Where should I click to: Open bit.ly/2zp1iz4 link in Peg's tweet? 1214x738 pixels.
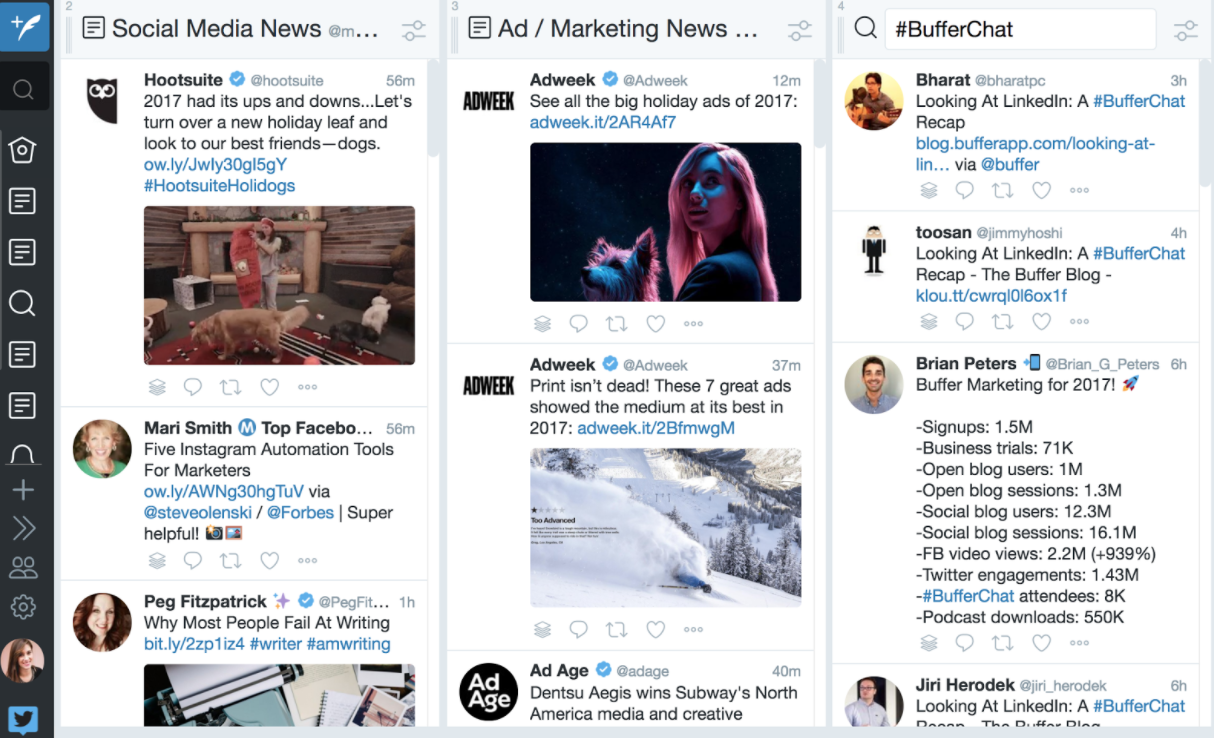tap(194, 644)
